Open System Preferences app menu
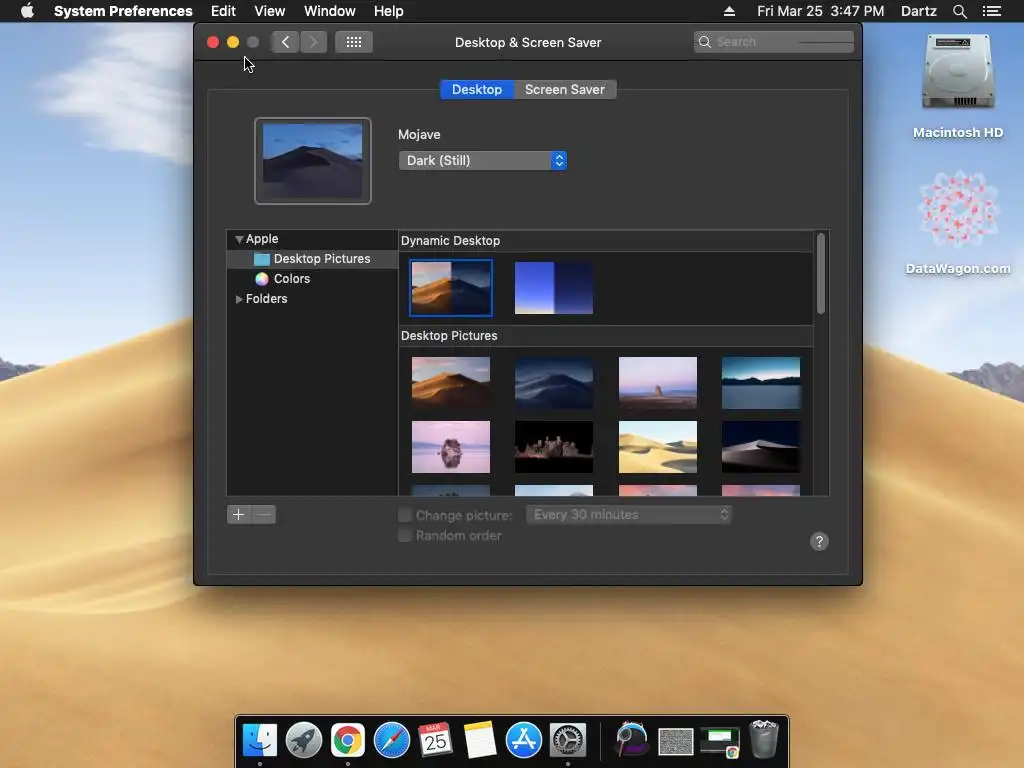Screen dimensions: 1024x768 click(x=123, y=11)
